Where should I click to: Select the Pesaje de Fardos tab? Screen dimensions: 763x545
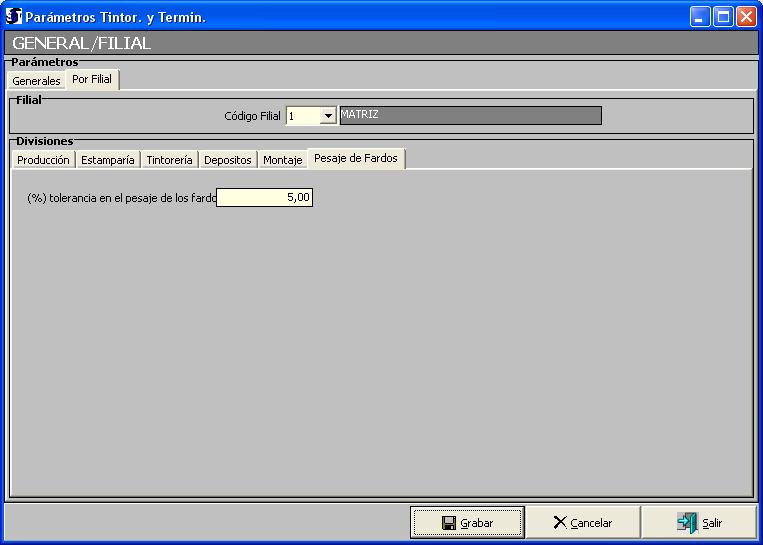tap(356, 159)
